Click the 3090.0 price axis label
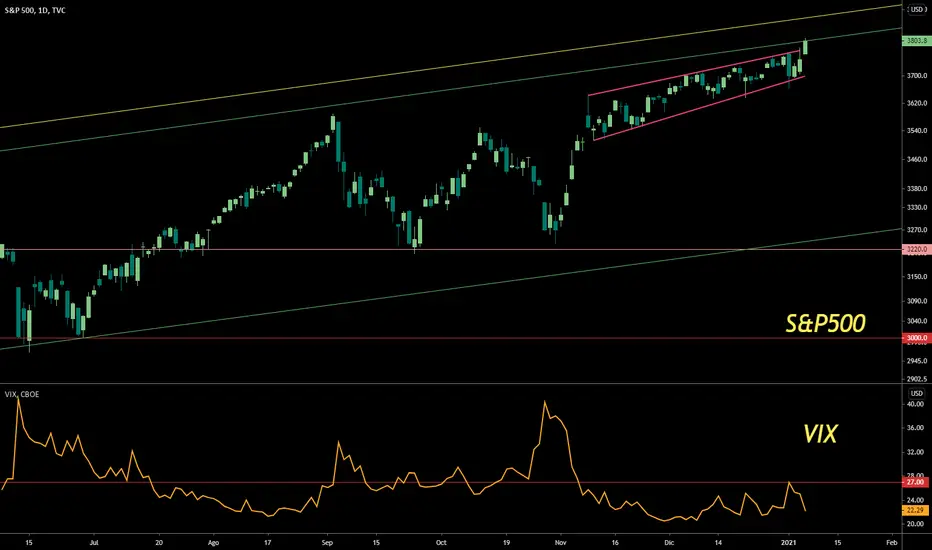The height and width of the screenshot is (550, 932). pos(917,301)
